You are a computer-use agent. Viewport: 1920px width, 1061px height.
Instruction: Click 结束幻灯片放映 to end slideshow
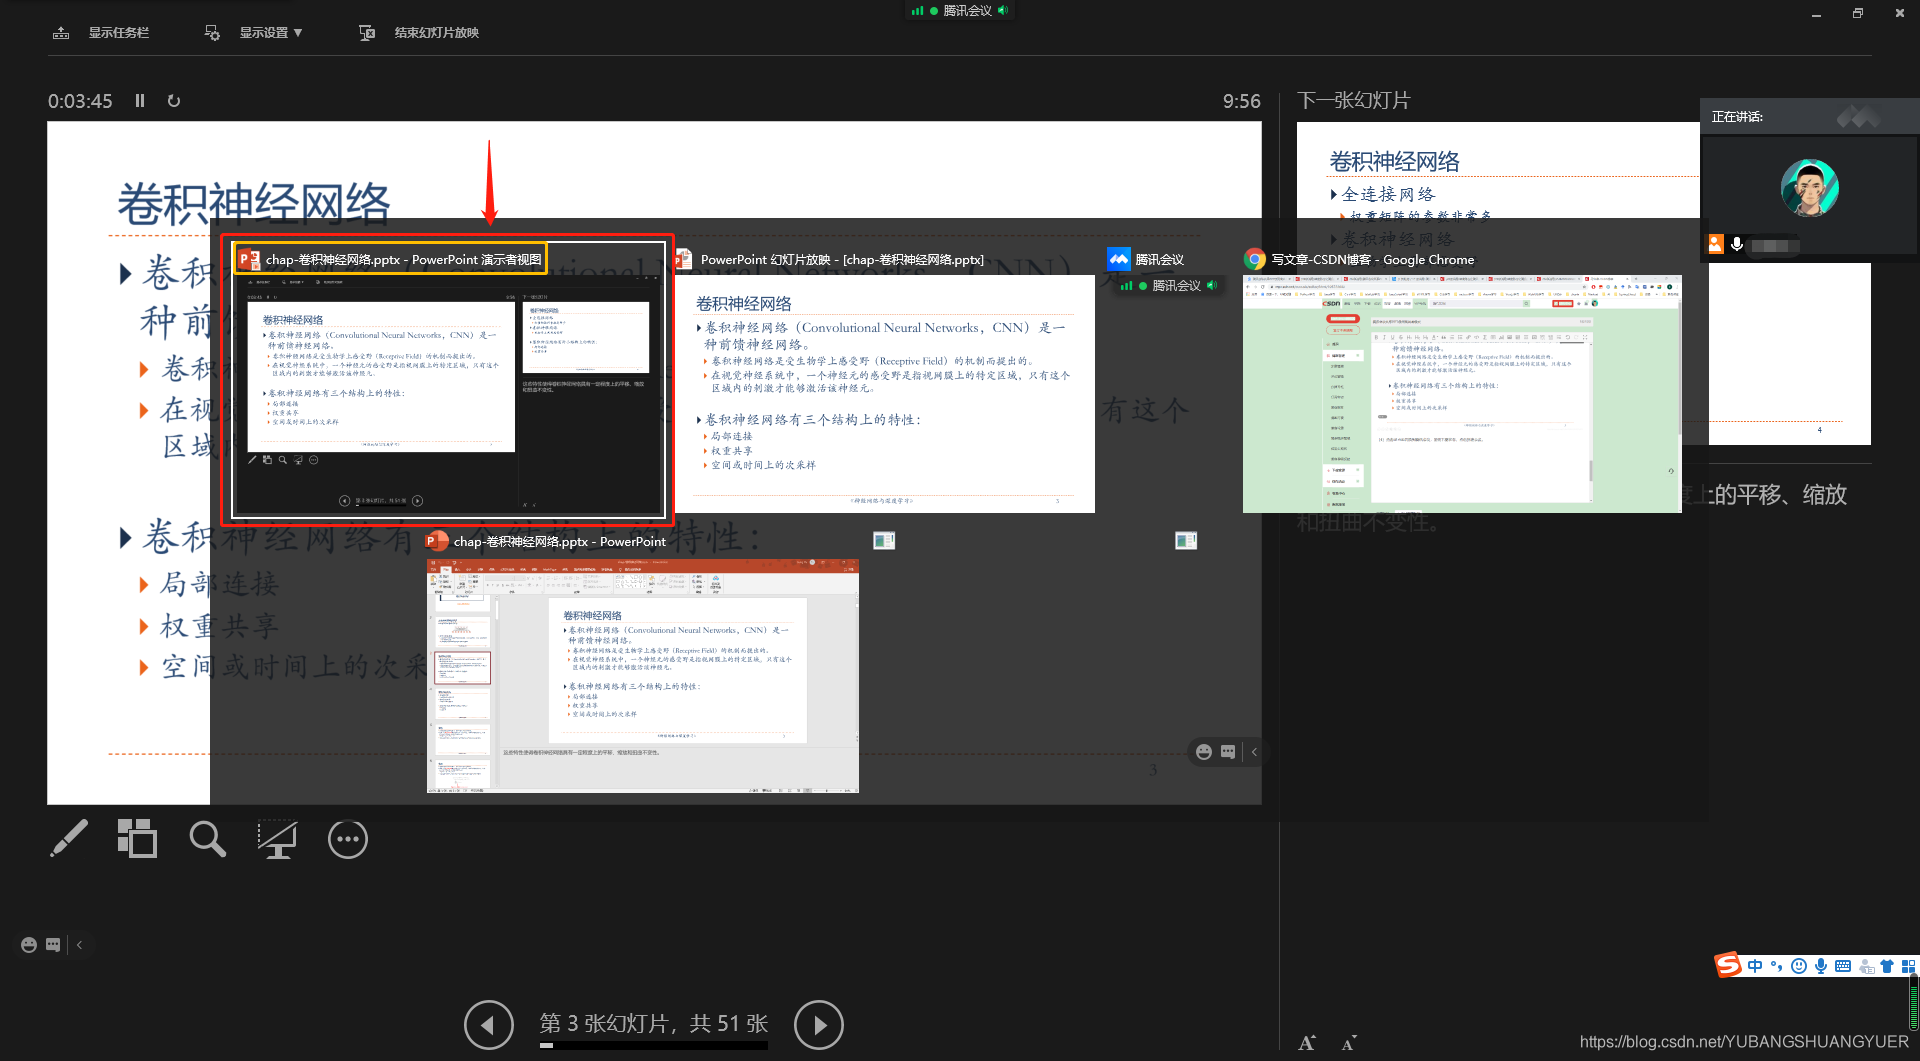[419, 33]
